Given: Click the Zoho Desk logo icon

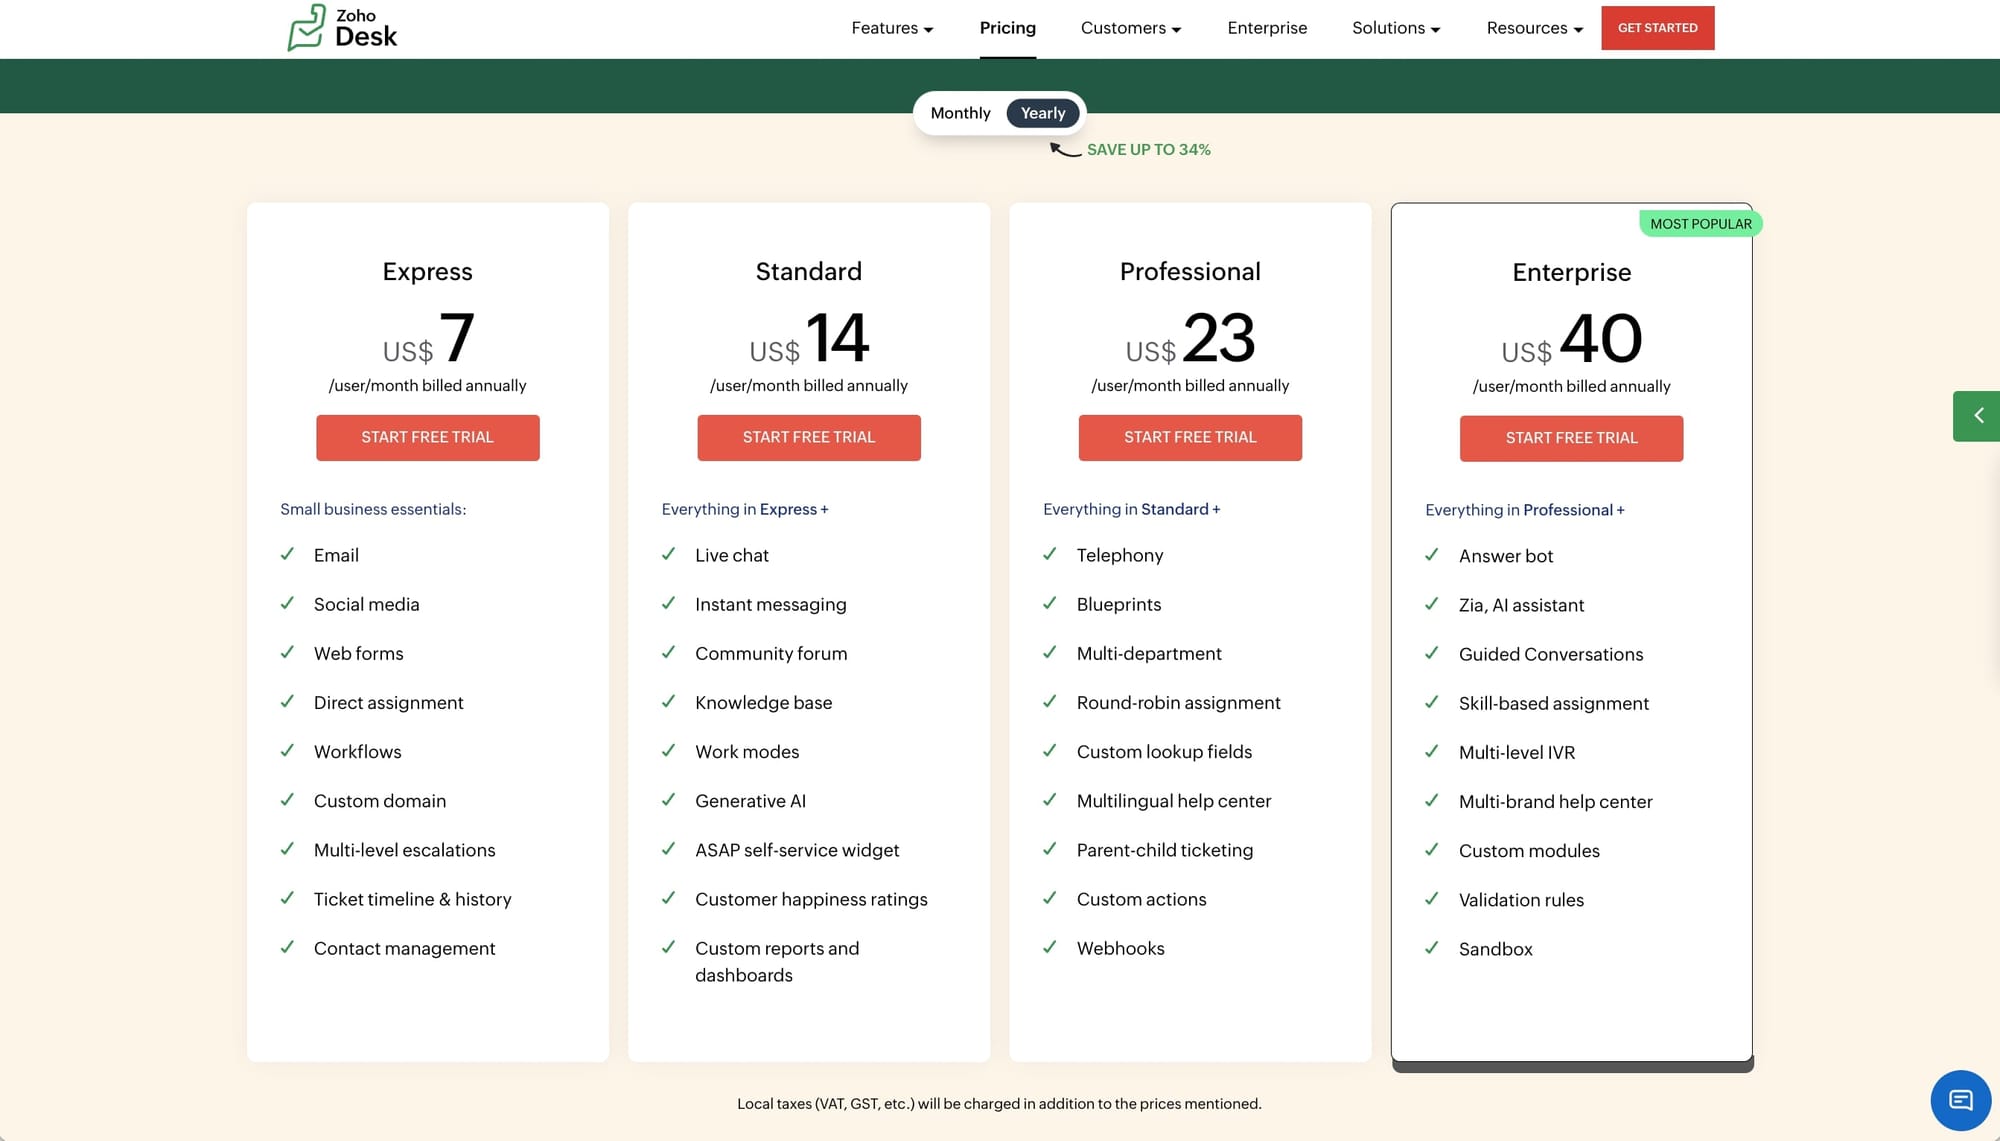Looking at the screenshot, I should pos(307,27).
